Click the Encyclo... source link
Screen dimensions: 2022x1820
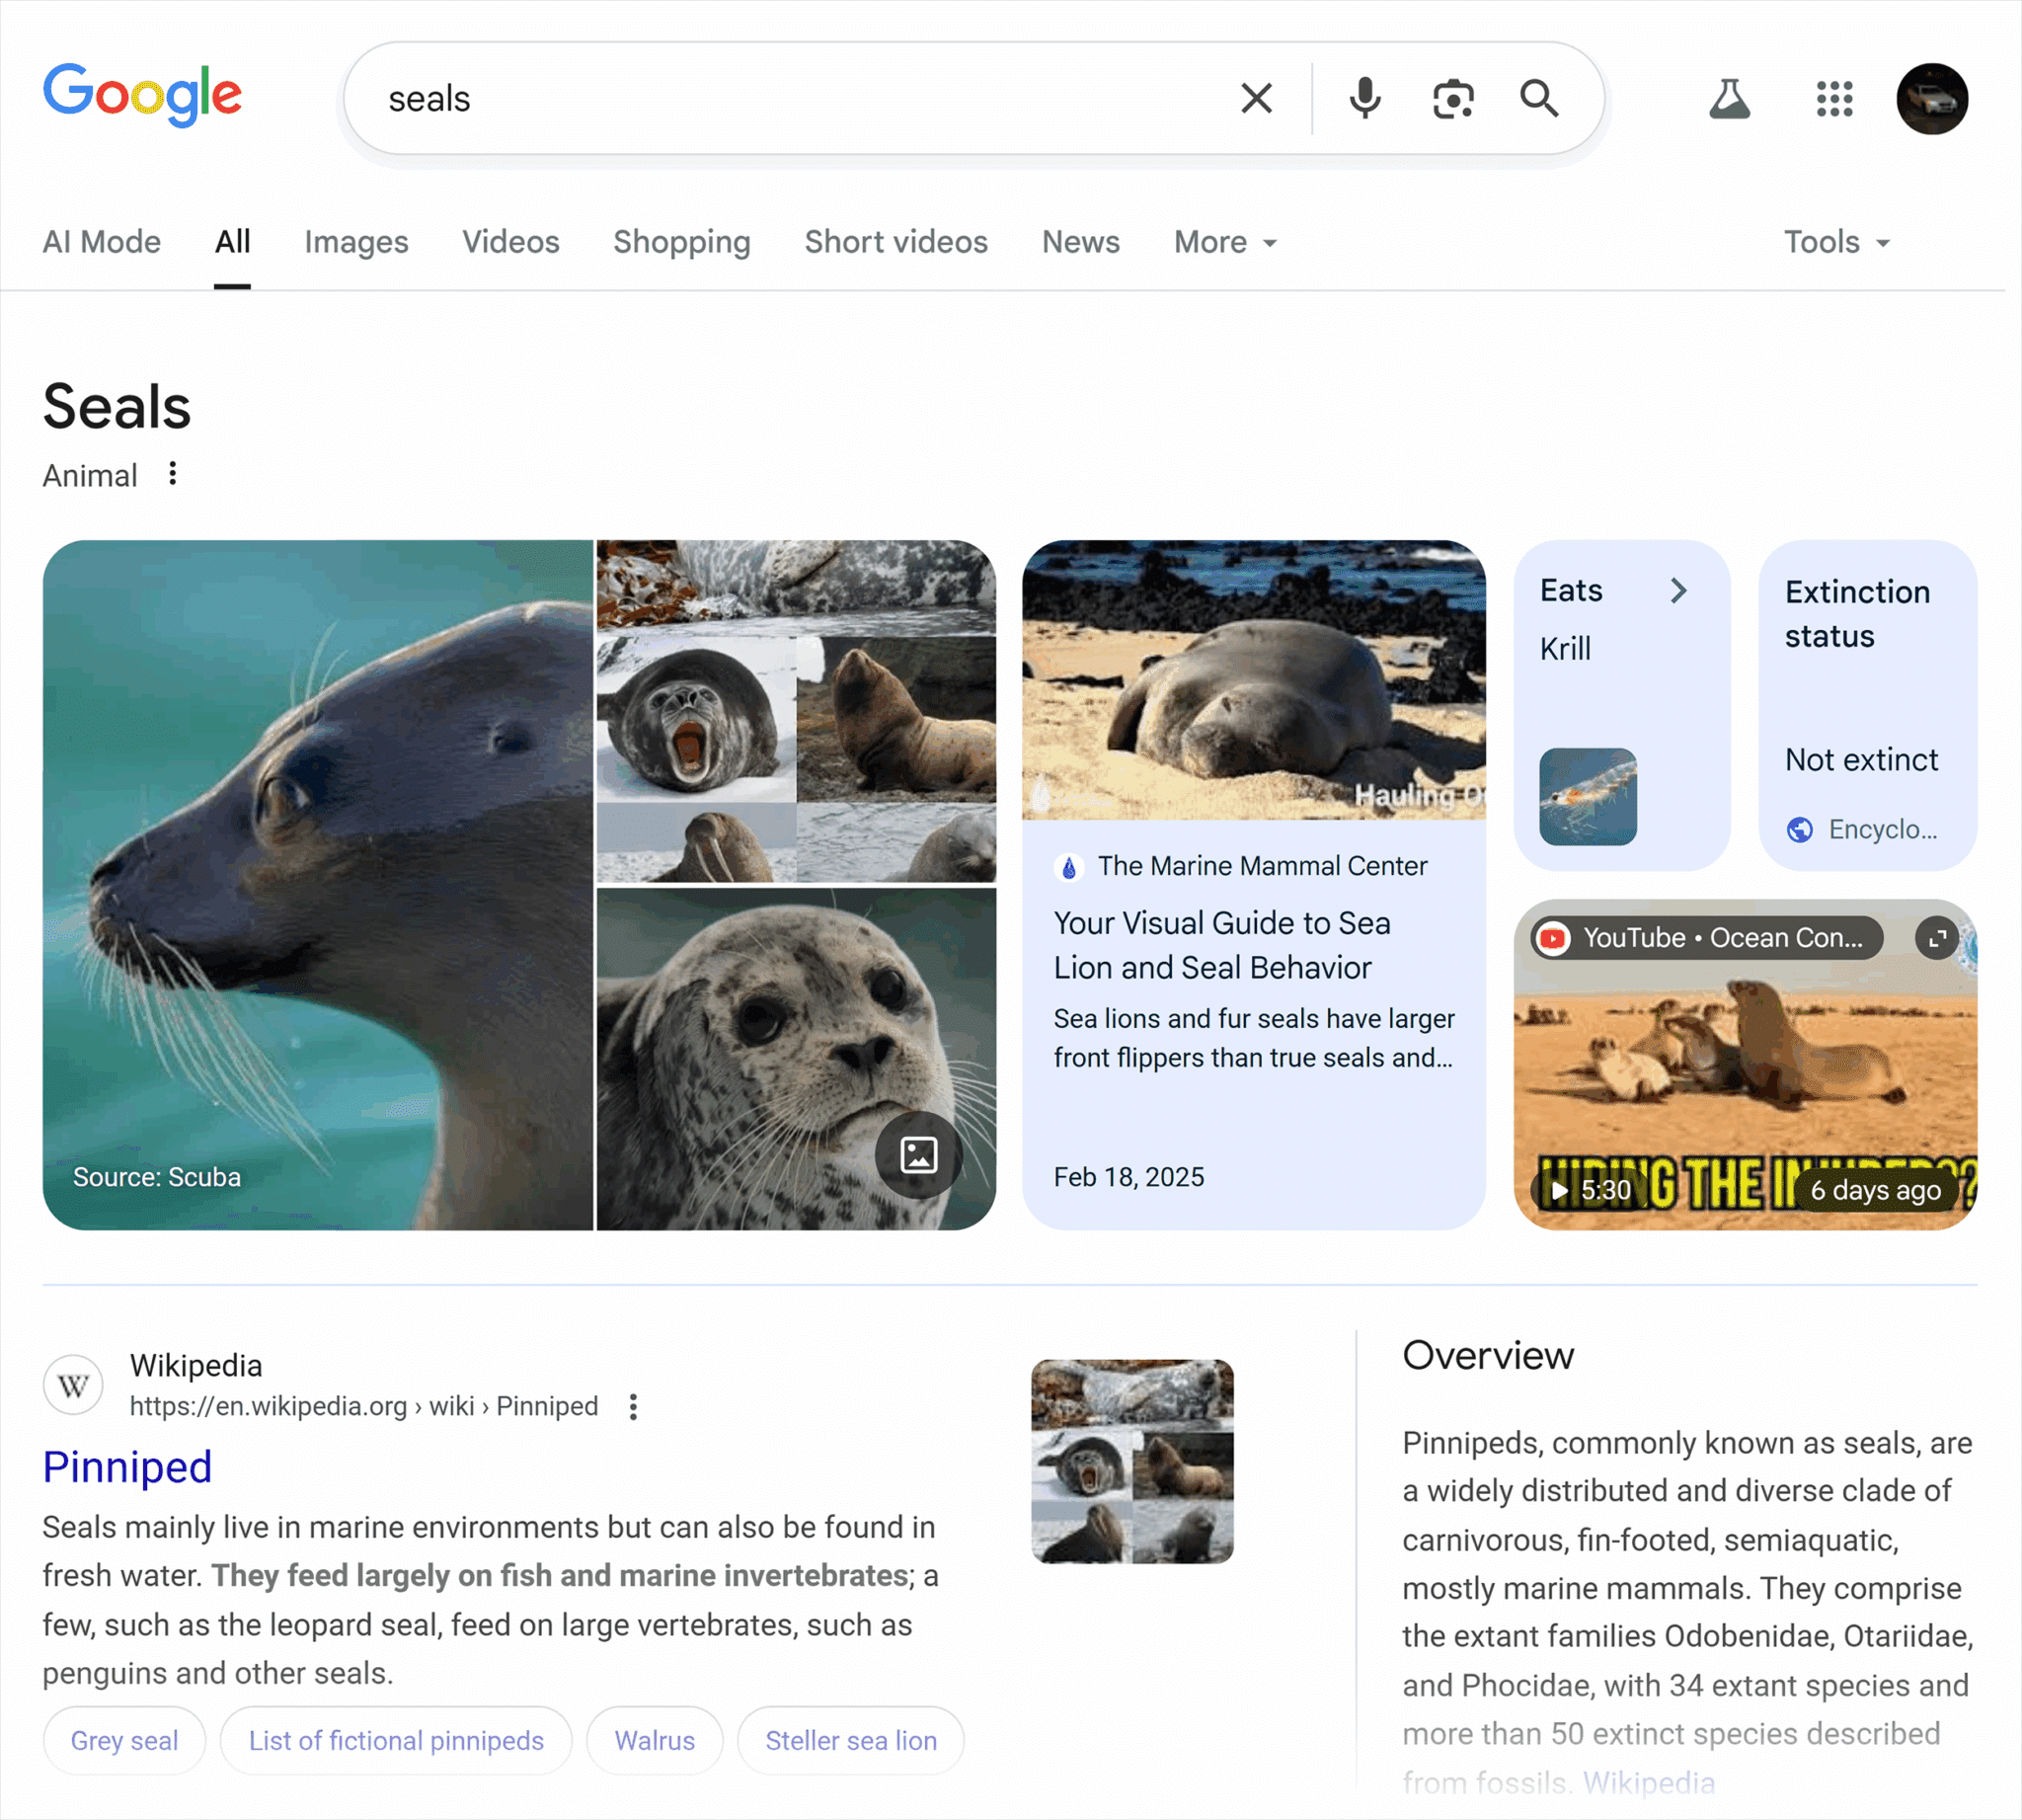[x=1862, y=829]
